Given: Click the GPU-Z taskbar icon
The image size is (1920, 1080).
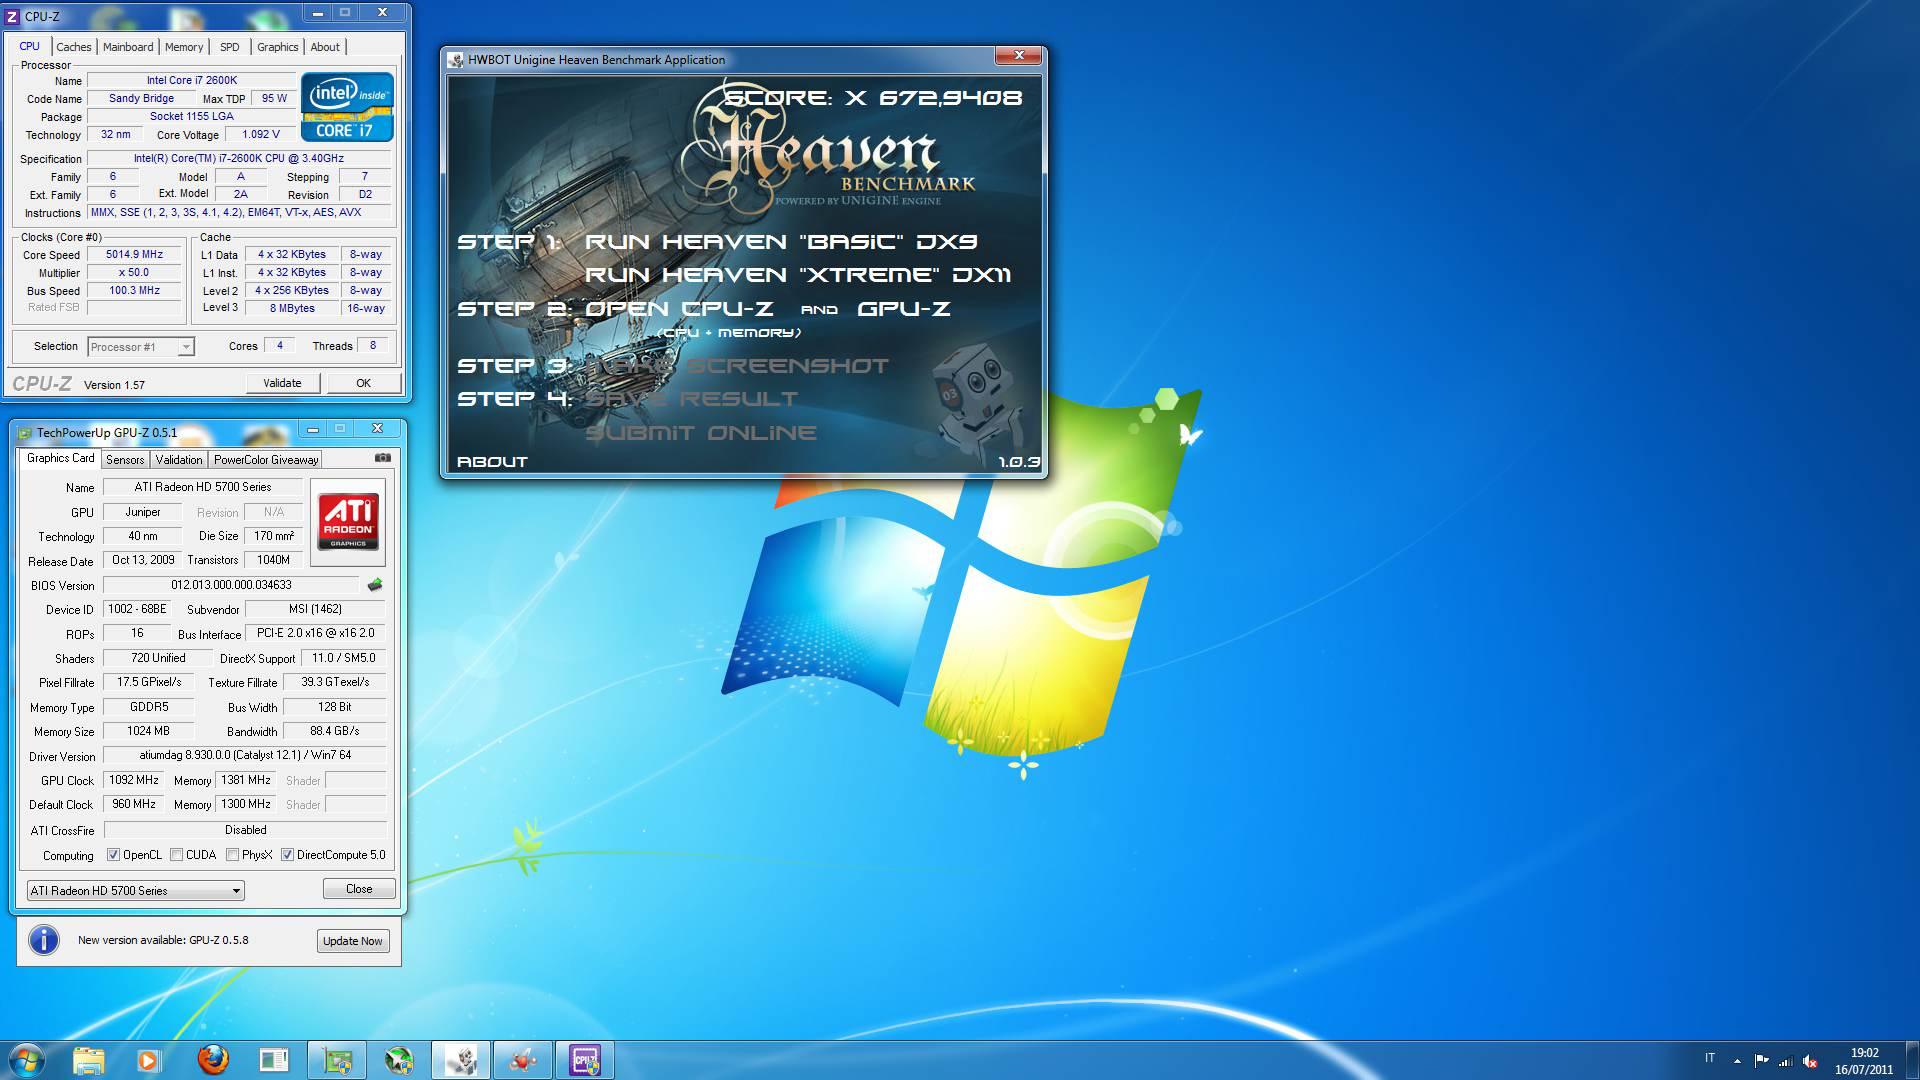Looking at the screenshot, I should 336,1059.
